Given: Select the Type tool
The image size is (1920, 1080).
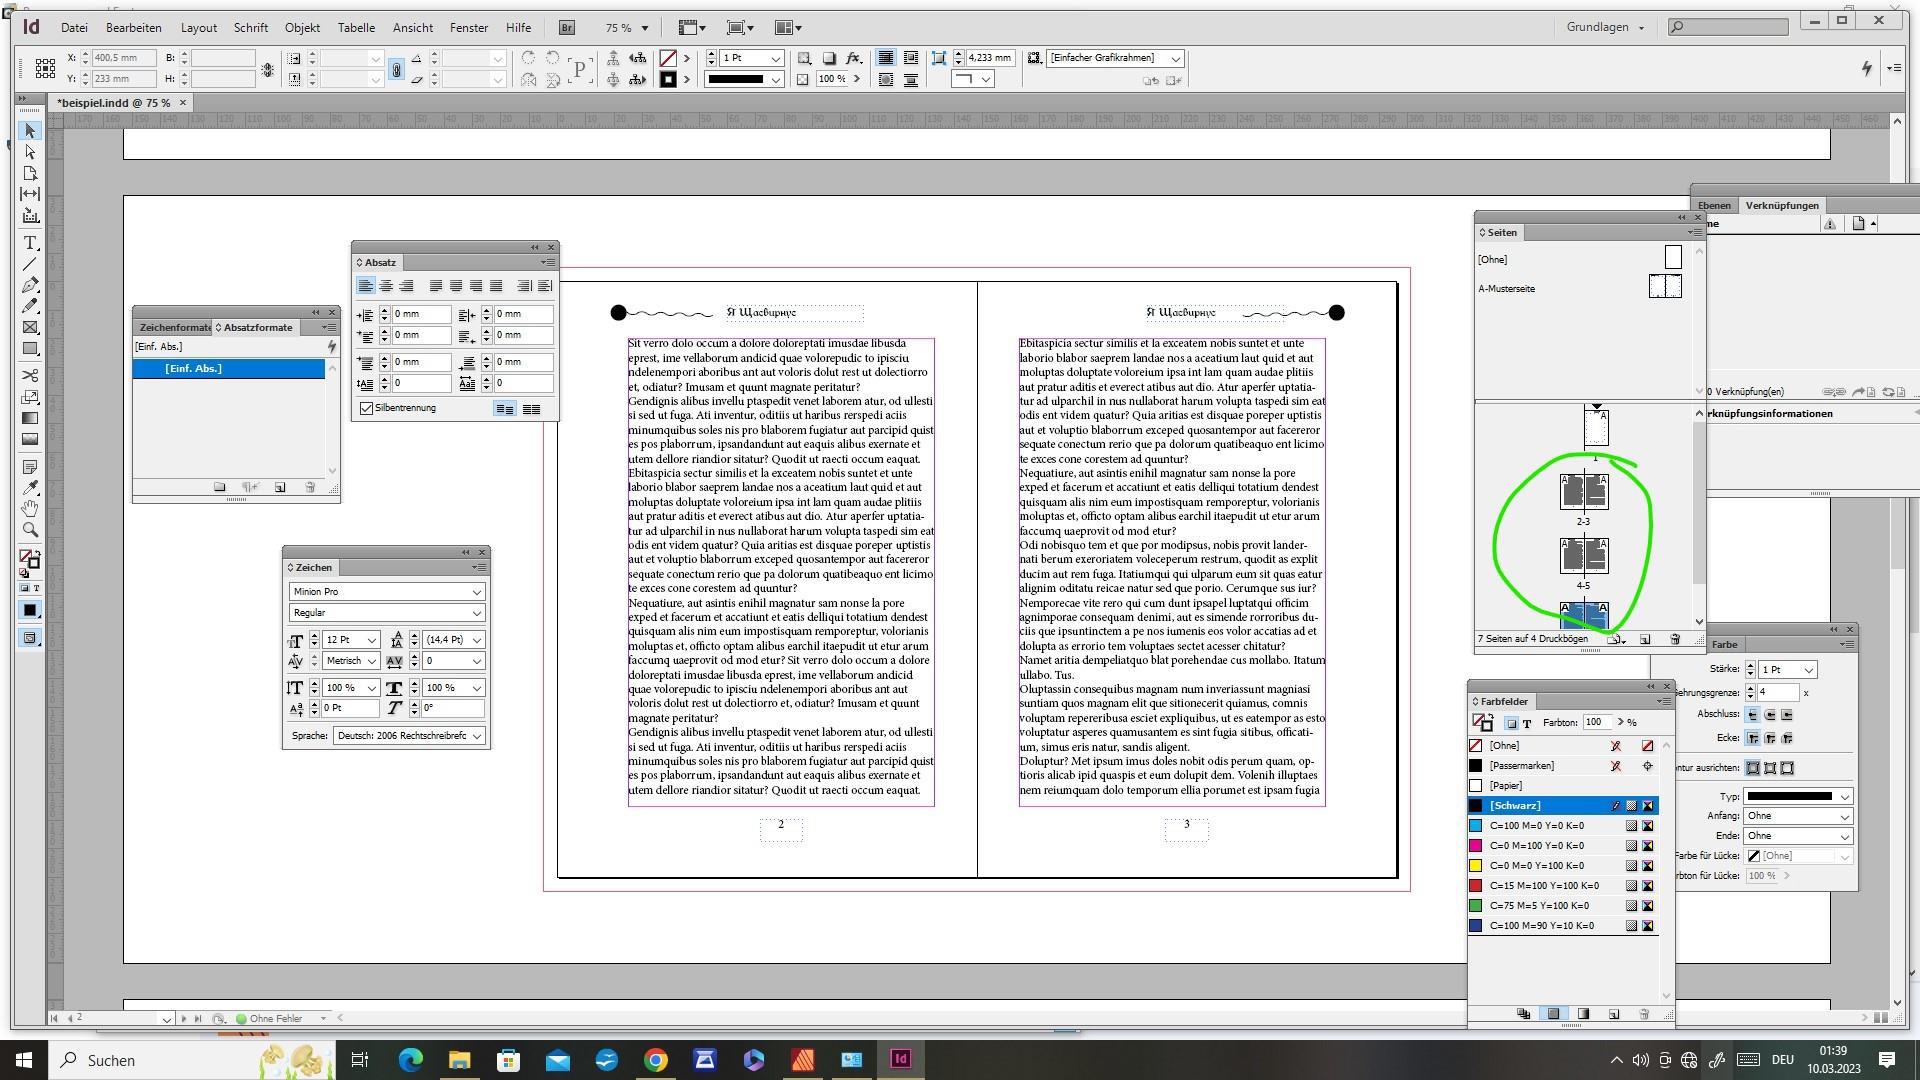Looking at the screenshot, I should 30,243.
